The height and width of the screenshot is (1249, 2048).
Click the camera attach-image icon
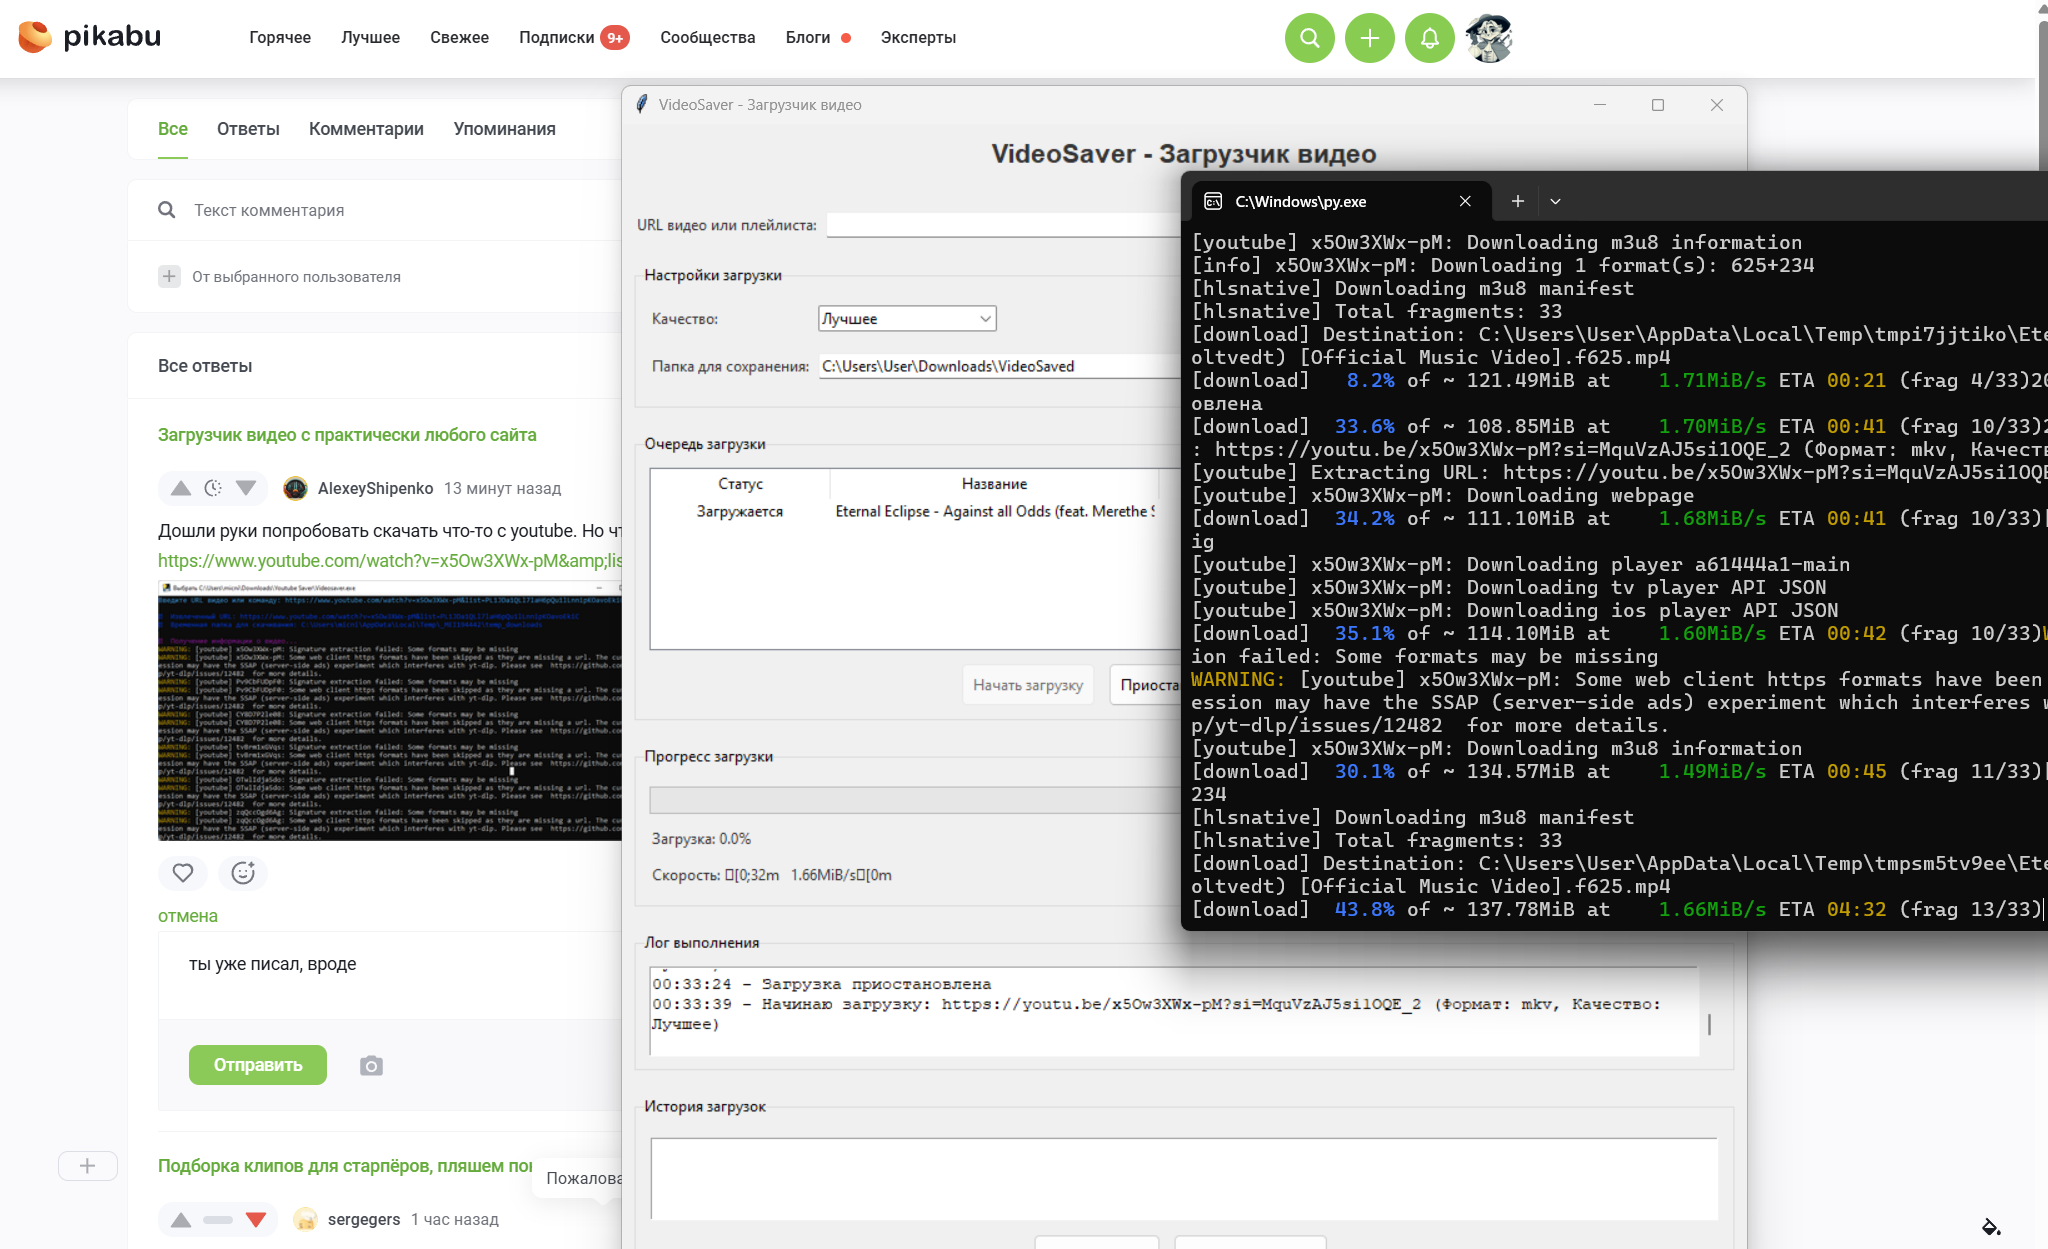pos(371,1066)
